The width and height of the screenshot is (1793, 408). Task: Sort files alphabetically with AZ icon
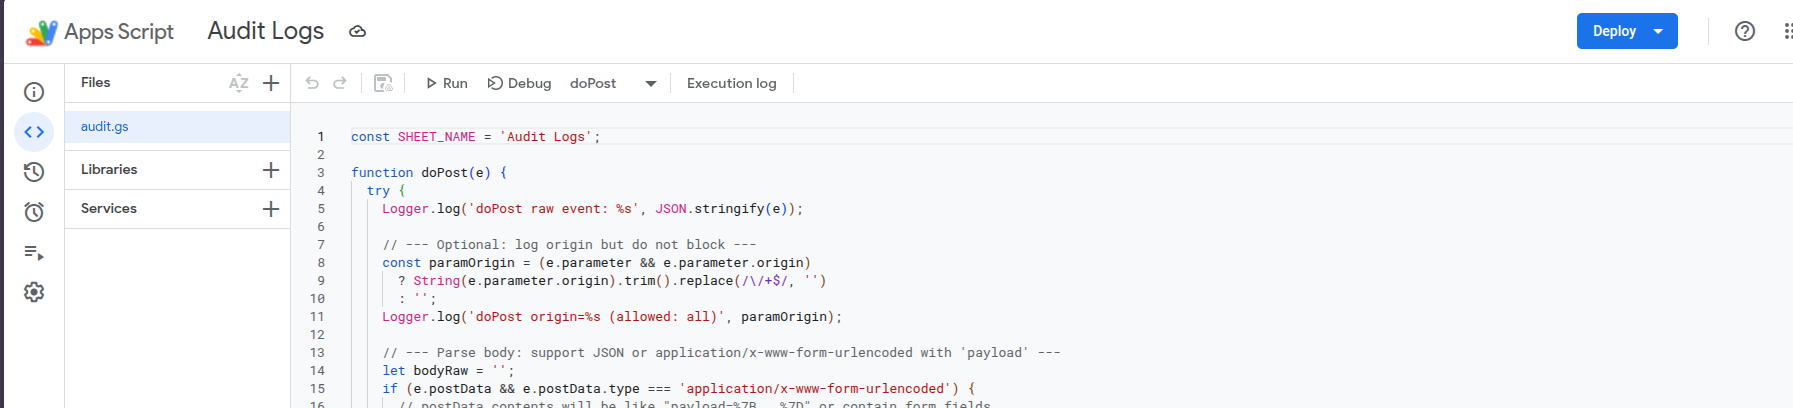tap(238, 83)
